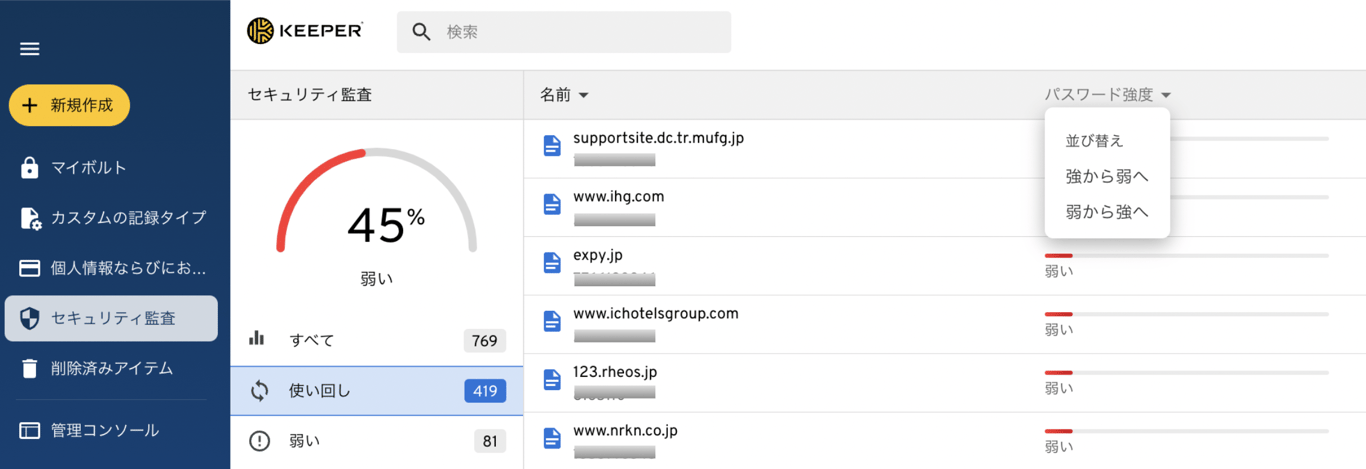Viewport: 1366px width, 469px height.
Task: Open マイボルト in the sidebar
Action: coord(110,167)
